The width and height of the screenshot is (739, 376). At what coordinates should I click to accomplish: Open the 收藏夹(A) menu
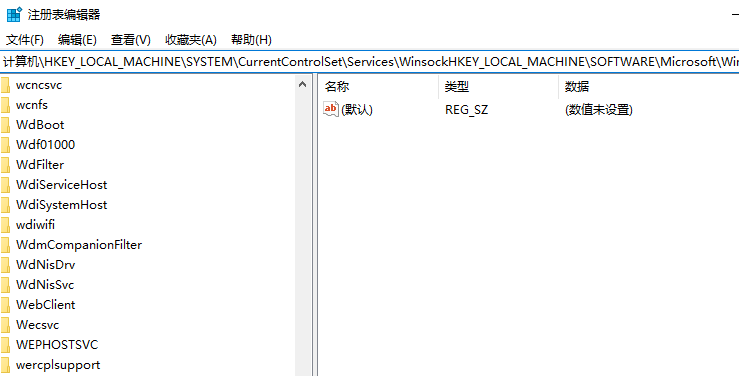pyautogui.click(x=191, y=40)
